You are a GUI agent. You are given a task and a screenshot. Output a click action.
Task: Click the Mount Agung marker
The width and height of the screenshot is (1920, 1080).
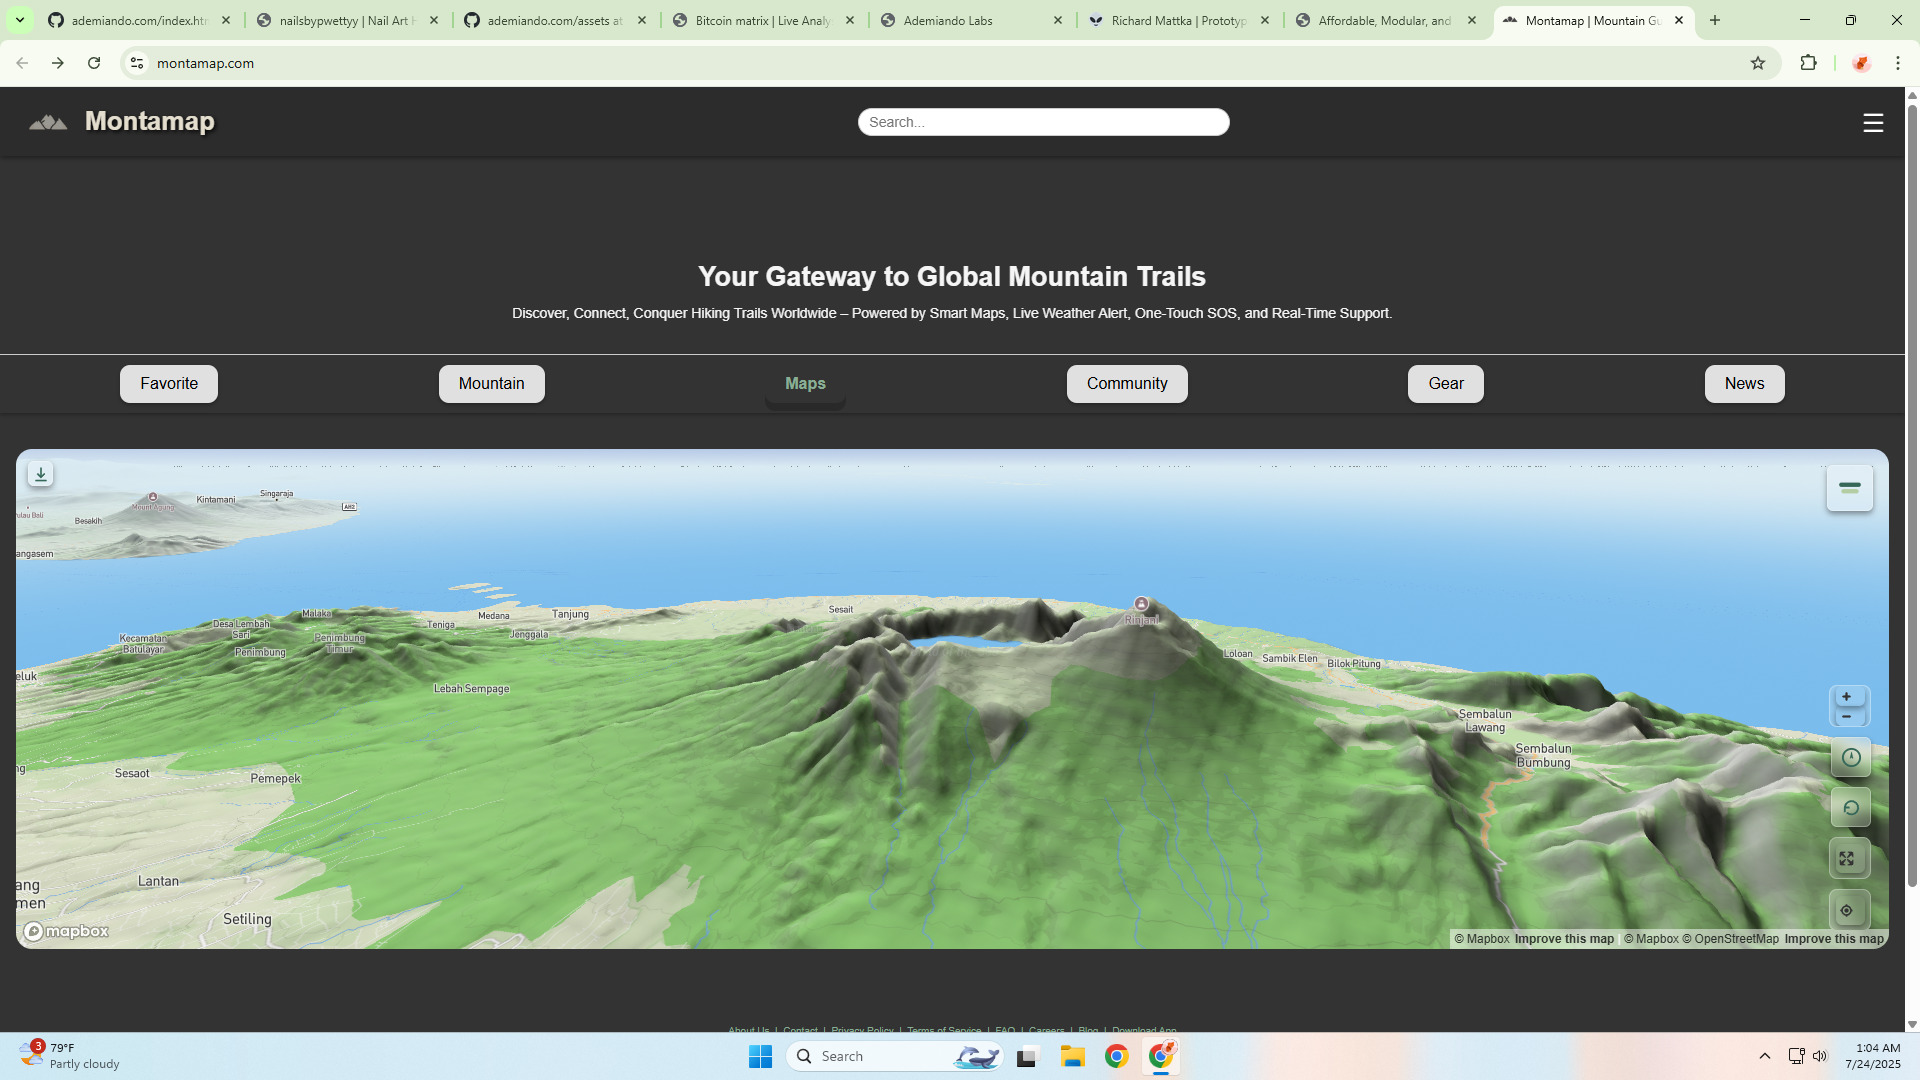tap(153, 497)
